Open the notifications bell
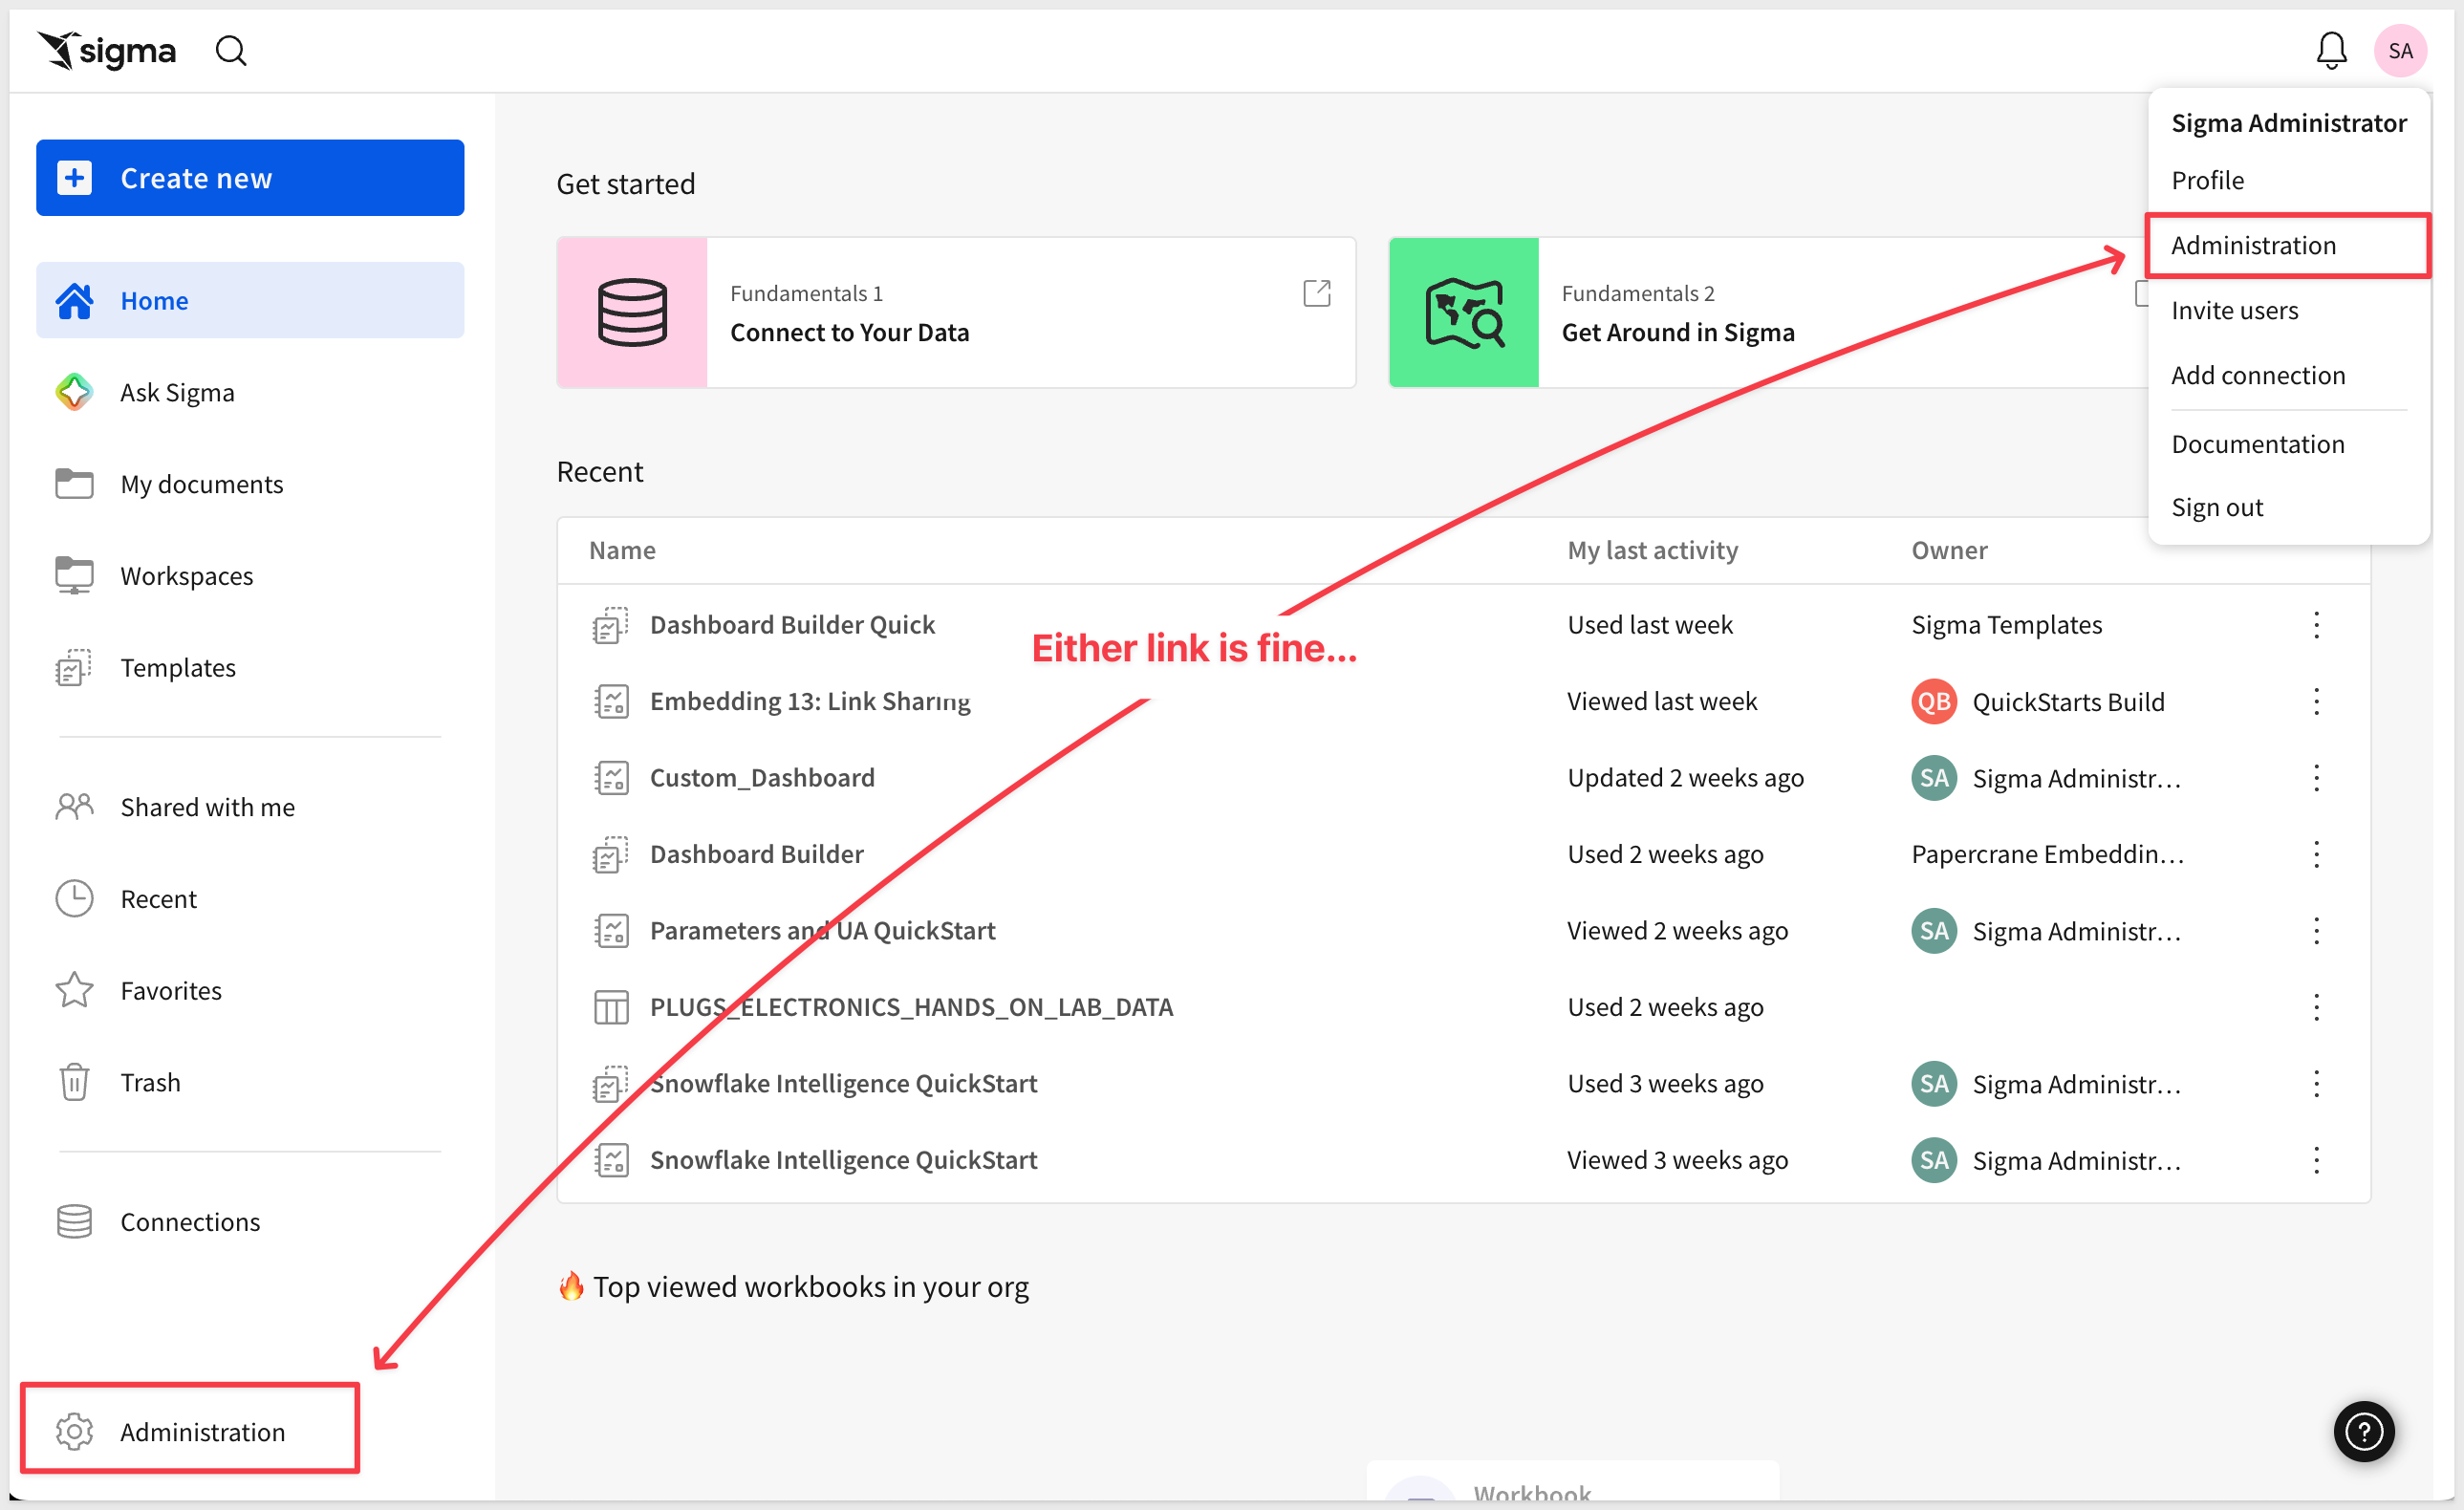The height and width of the screenshot is (1510, 2464). (x=2330, y=50)
